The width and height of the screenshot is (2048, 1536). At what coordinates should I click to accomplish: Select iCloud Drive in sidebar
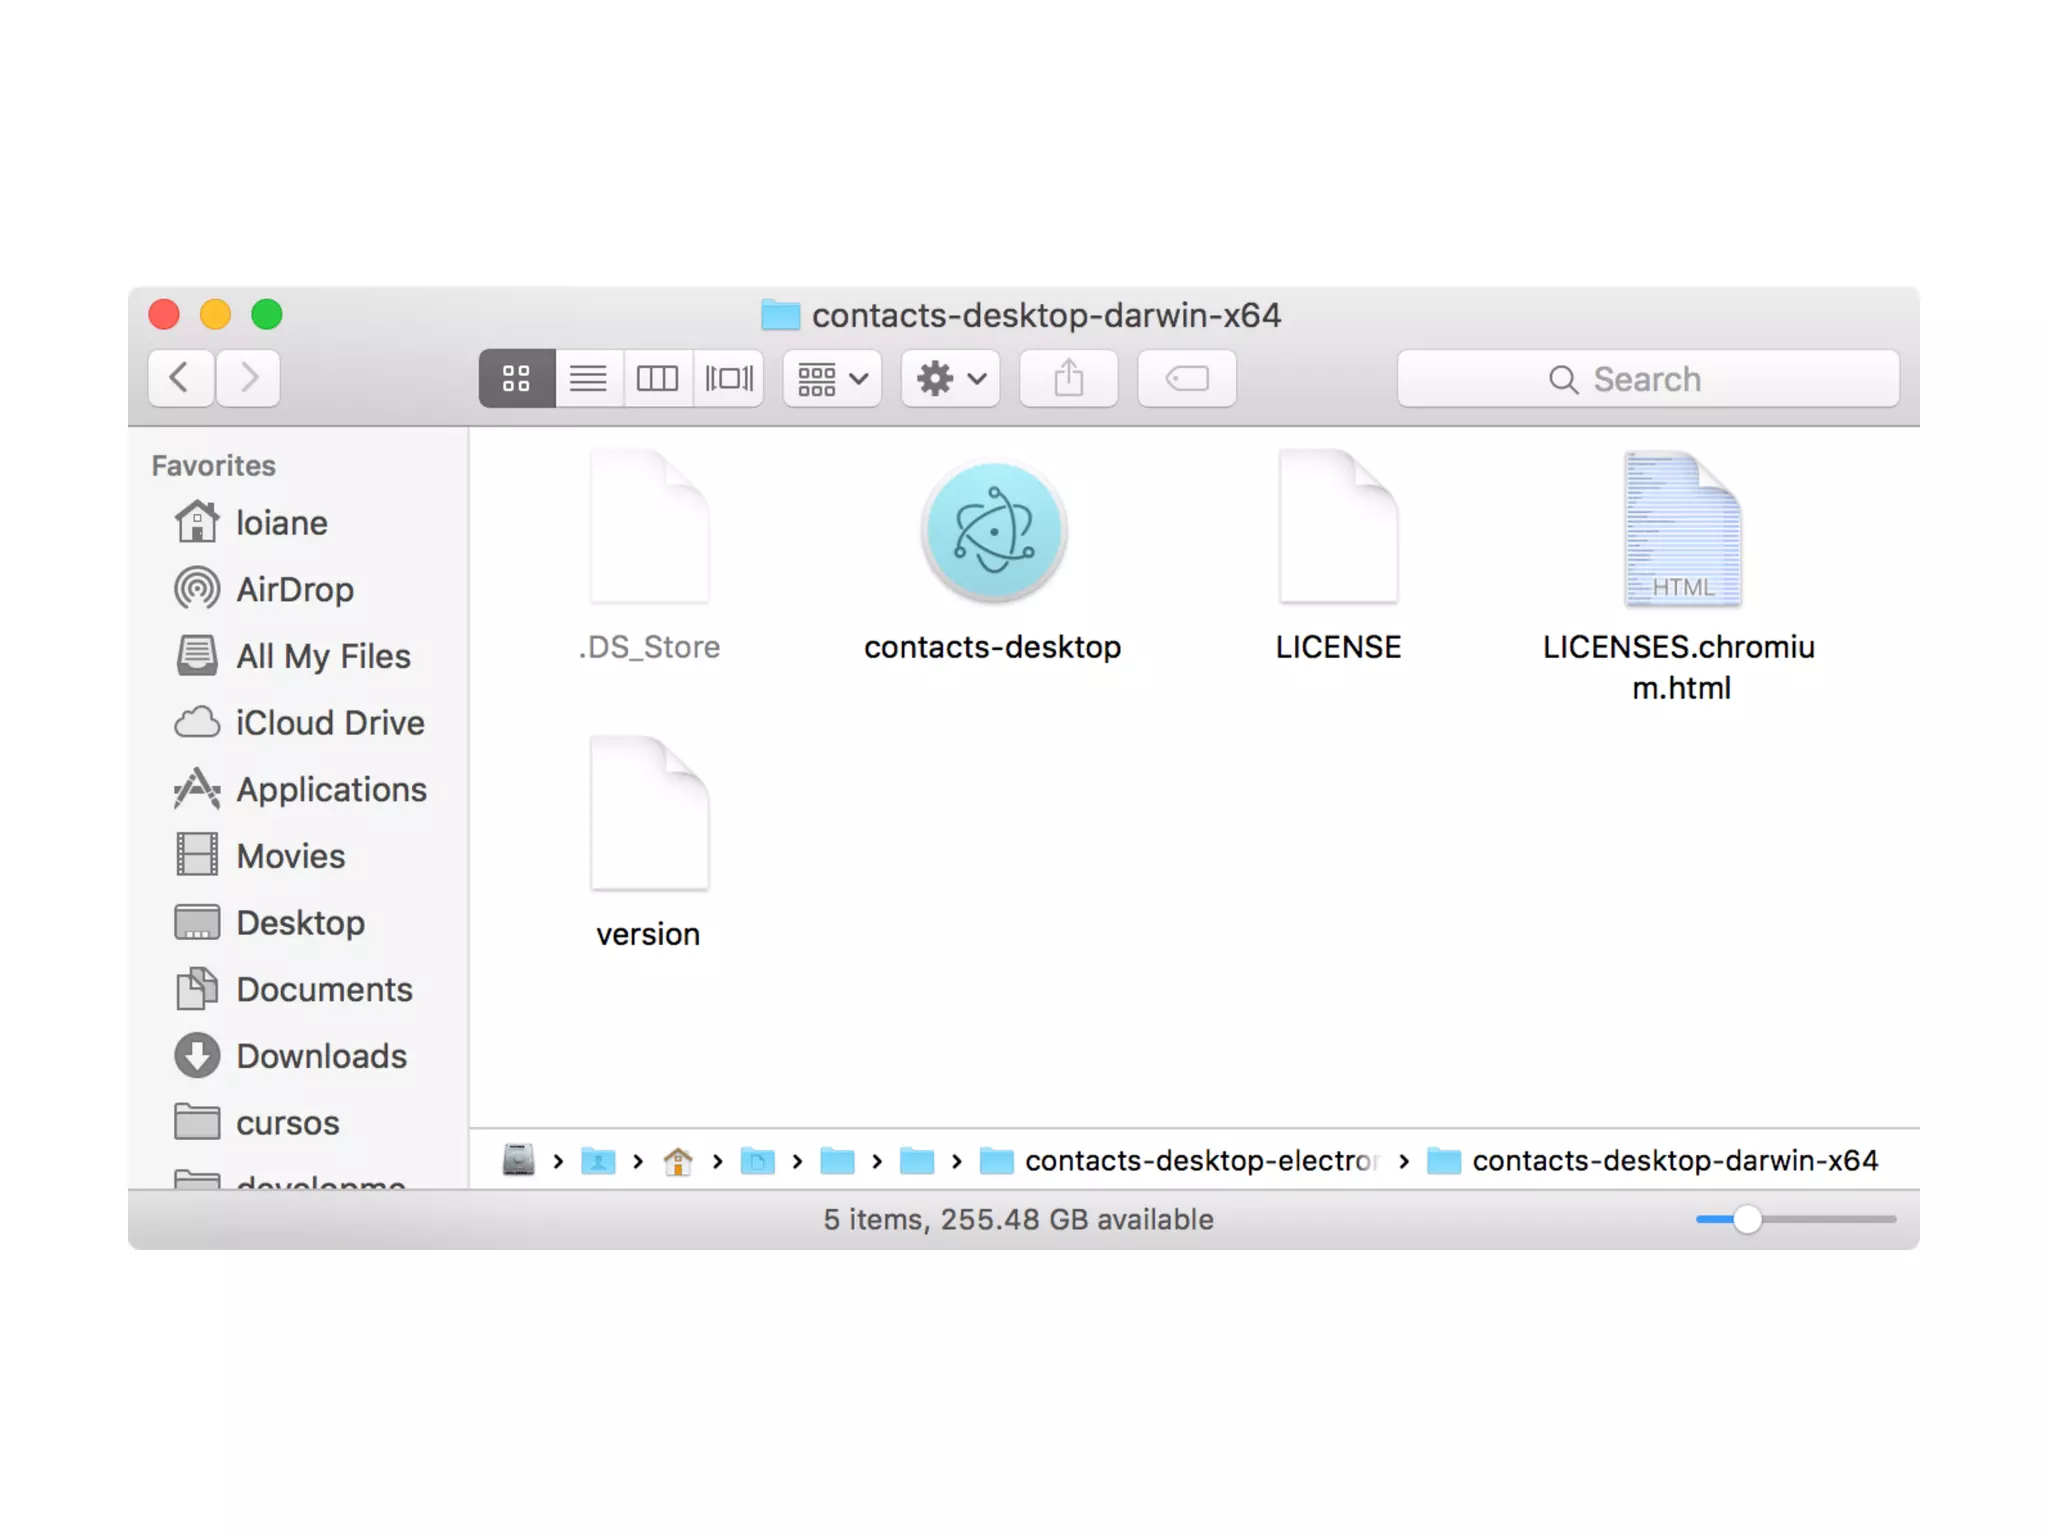coord(329,722)
